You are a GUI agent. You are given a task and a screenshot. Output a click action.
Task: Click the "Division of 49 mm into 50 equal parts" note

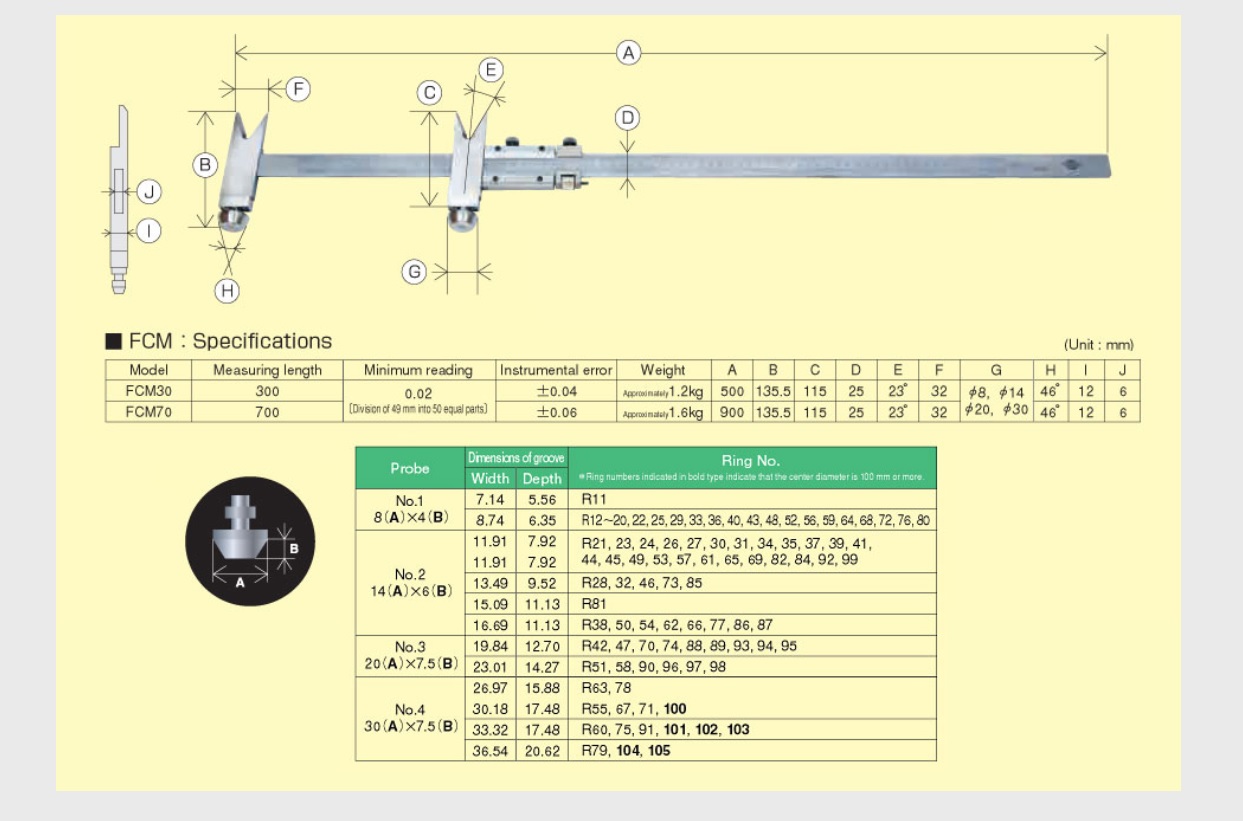pos(418,409)
